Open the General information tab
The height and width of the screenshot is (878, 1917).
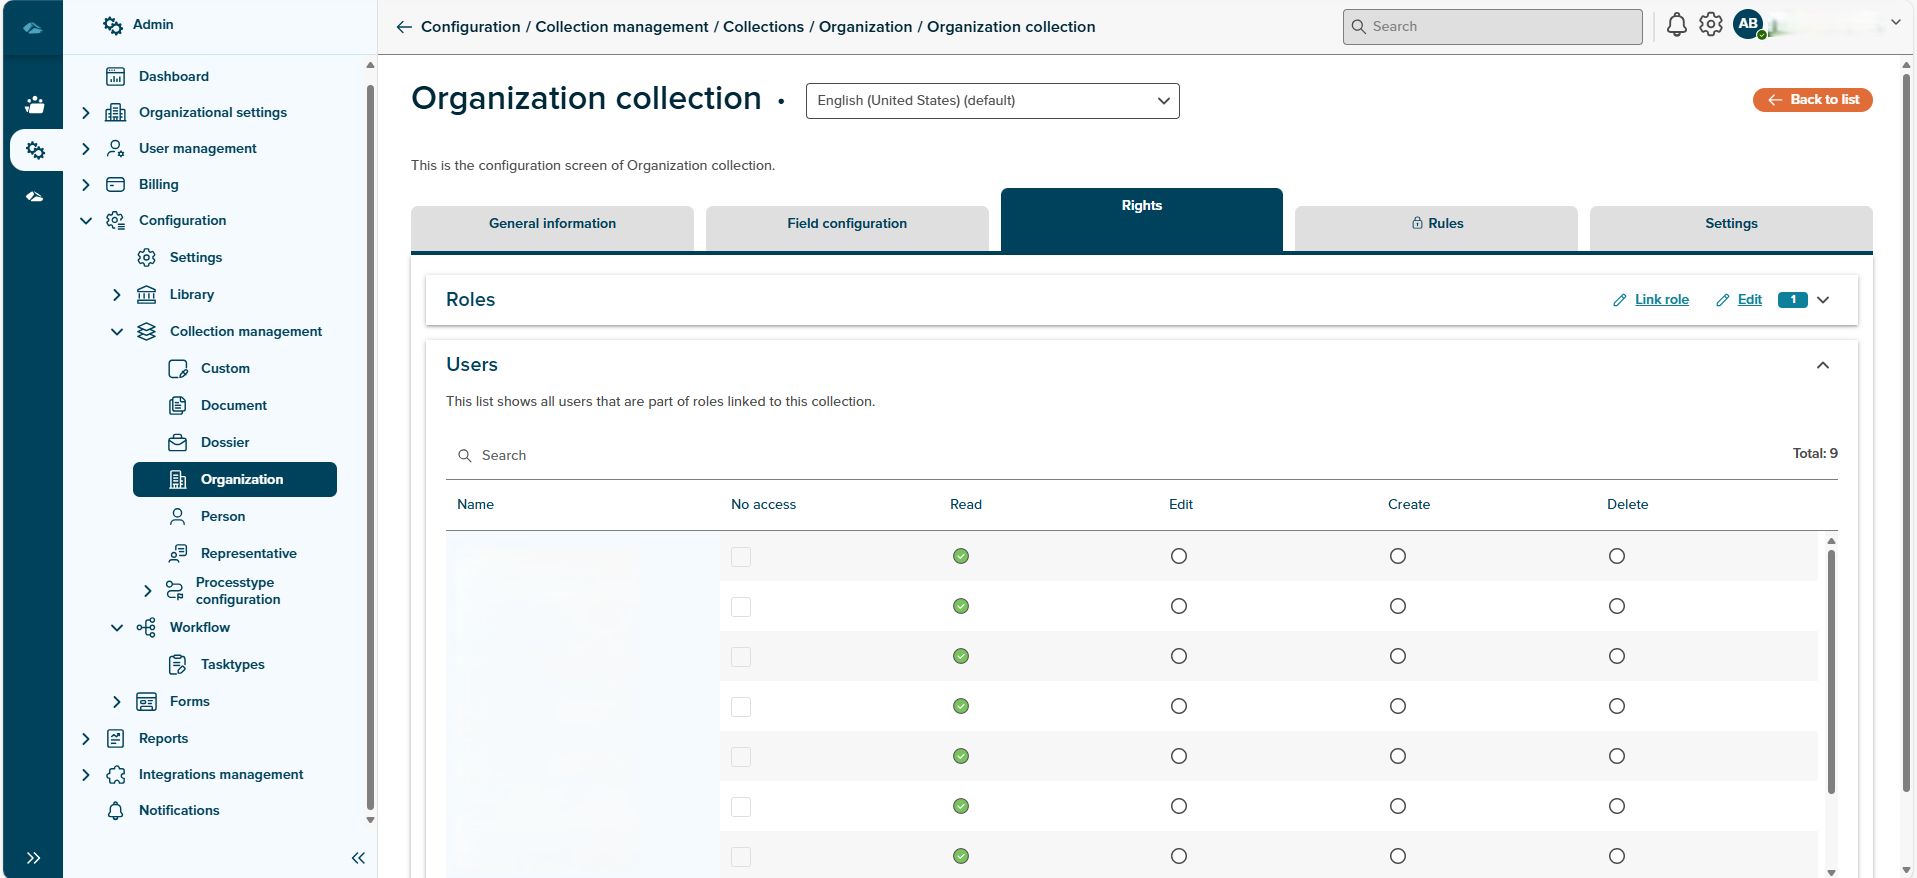pos(552,224)
